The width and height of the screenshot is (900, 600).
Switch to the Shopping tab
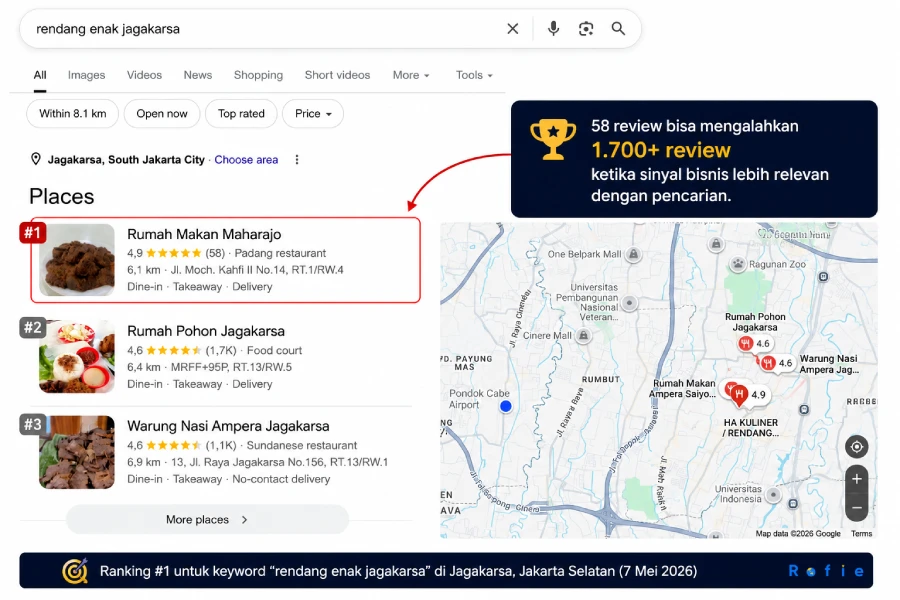(258, 75)
